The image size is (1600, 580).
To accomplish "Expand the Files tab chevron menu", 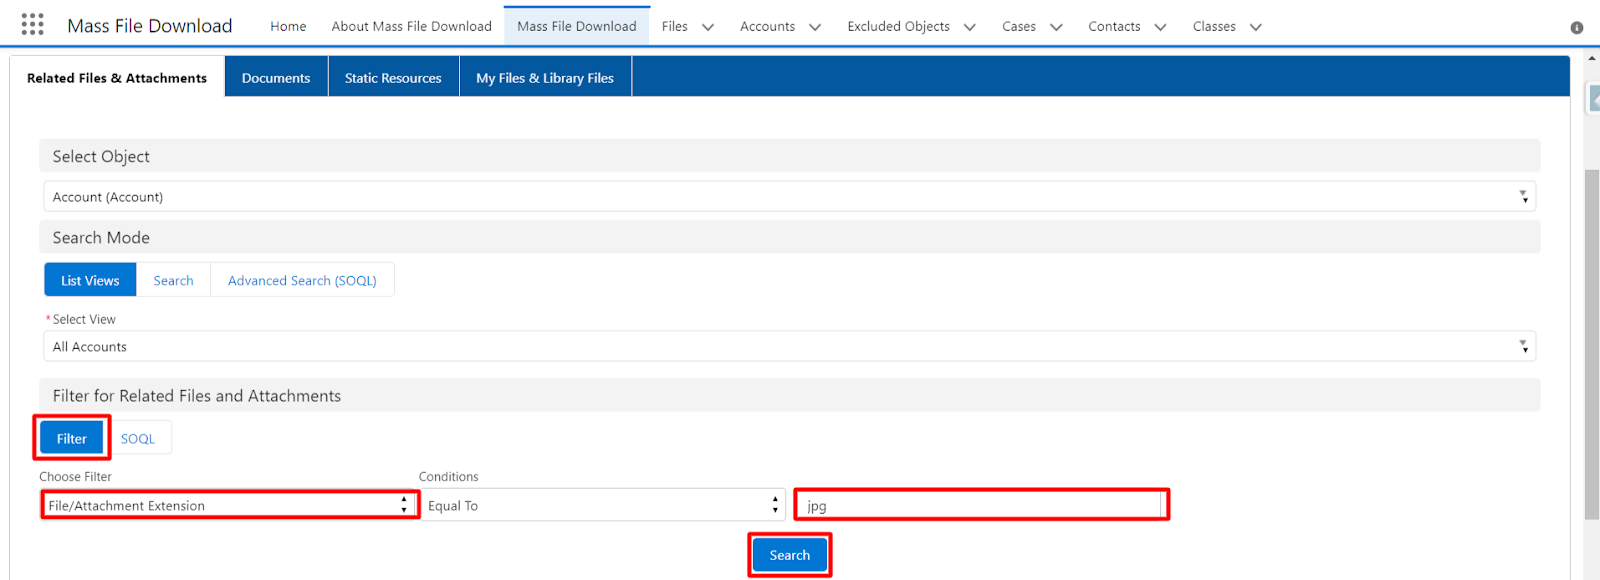I will click(x=708, y=27).
